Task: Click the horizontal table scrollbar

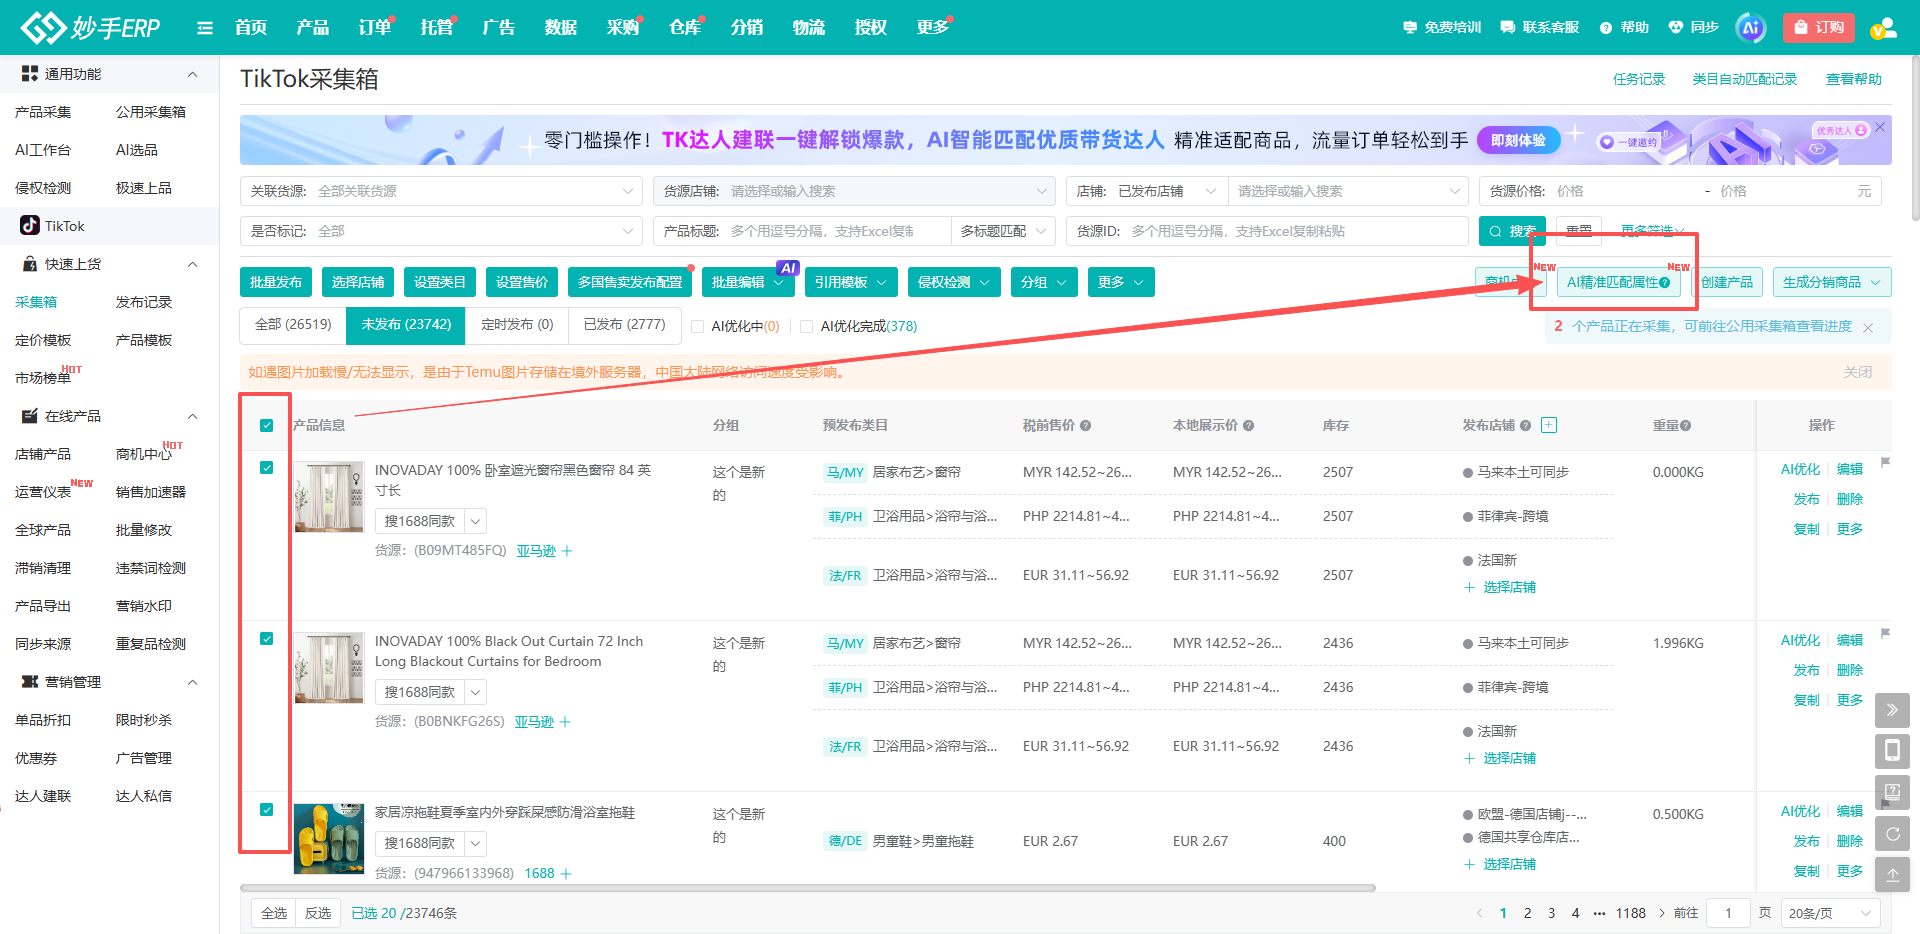Action: coord(808,887)
